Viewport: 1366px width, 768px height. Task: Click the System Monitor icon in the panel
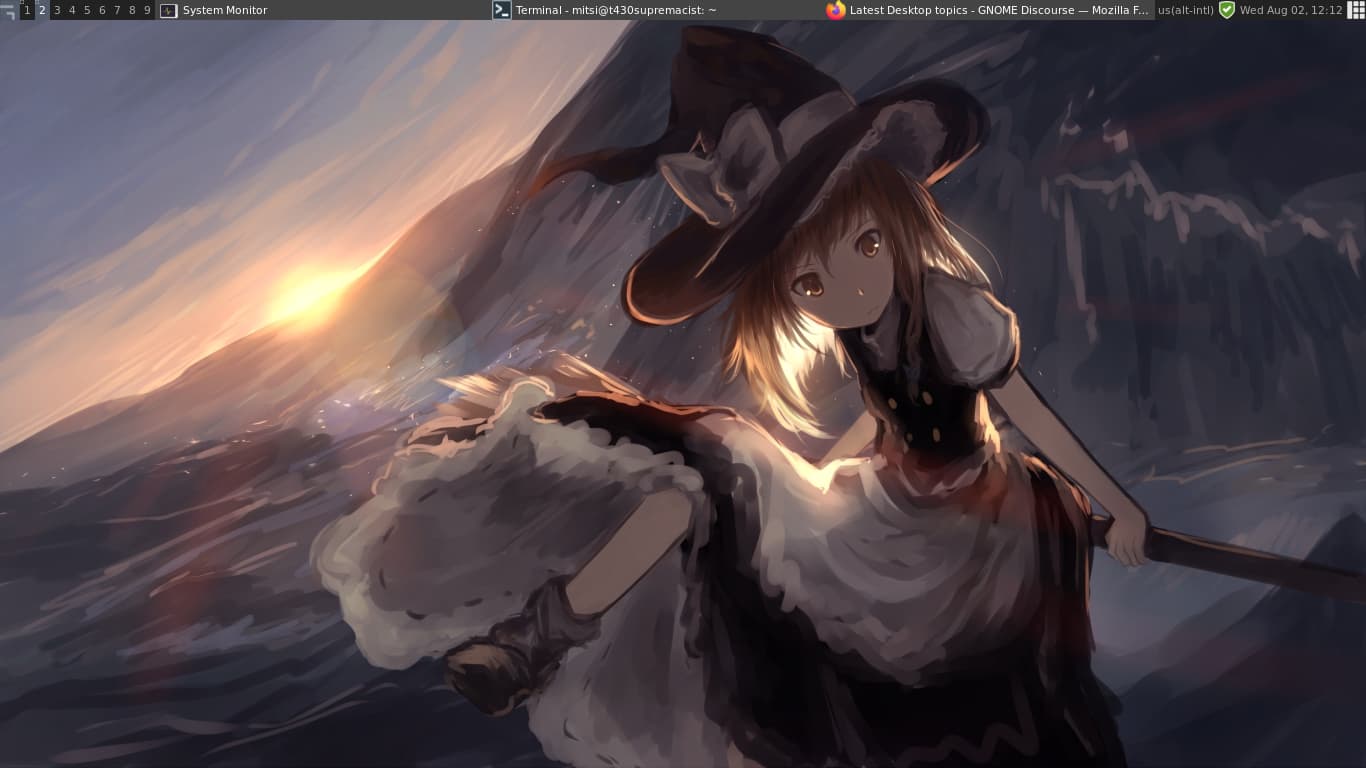[x=168, y=10]
